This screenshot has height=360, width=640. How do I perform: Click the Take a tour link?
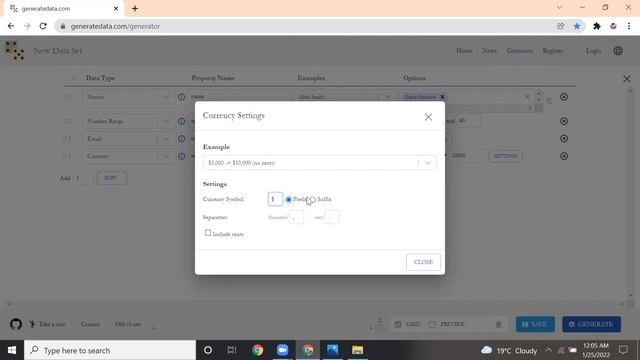tap(47, 324)
